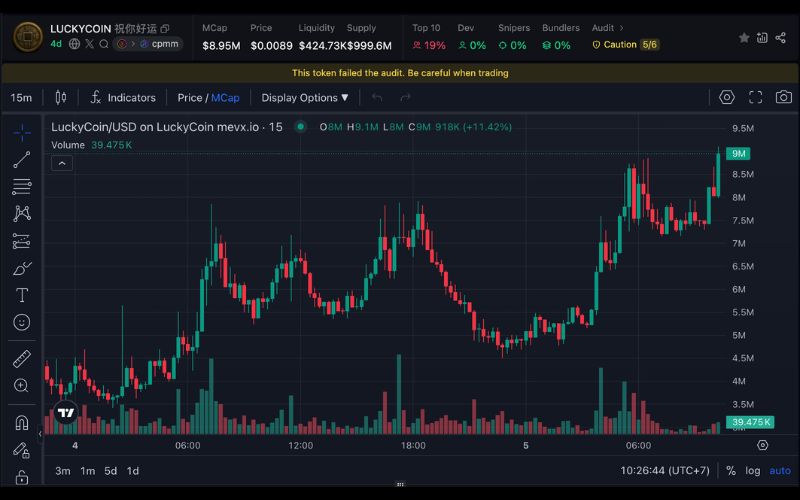Click the Price value $0.0089
The height and width of the screenshot is (500, 800).
pos(271,45)
